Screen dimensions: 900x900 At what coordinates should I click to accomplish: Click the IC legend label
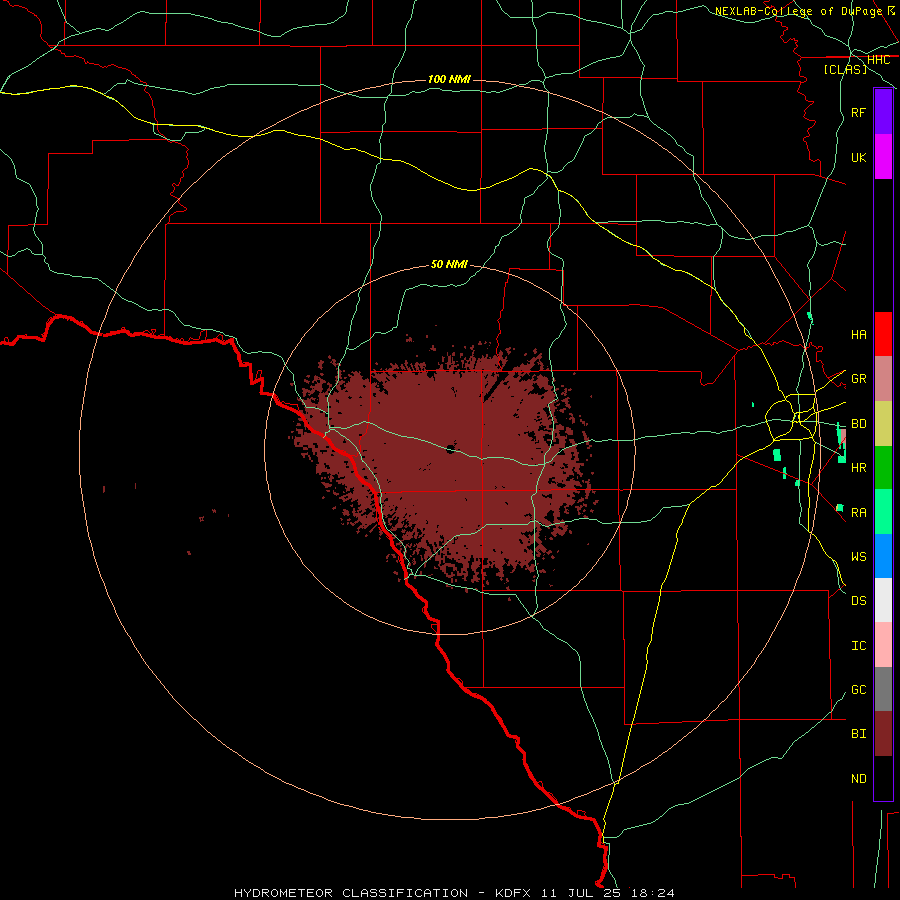(x=858, y=645)
